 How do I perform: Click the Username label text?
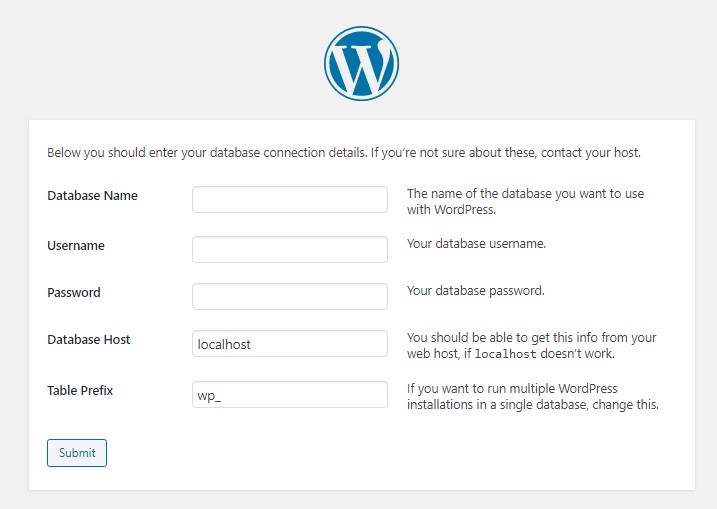click(x=76, y=246)
